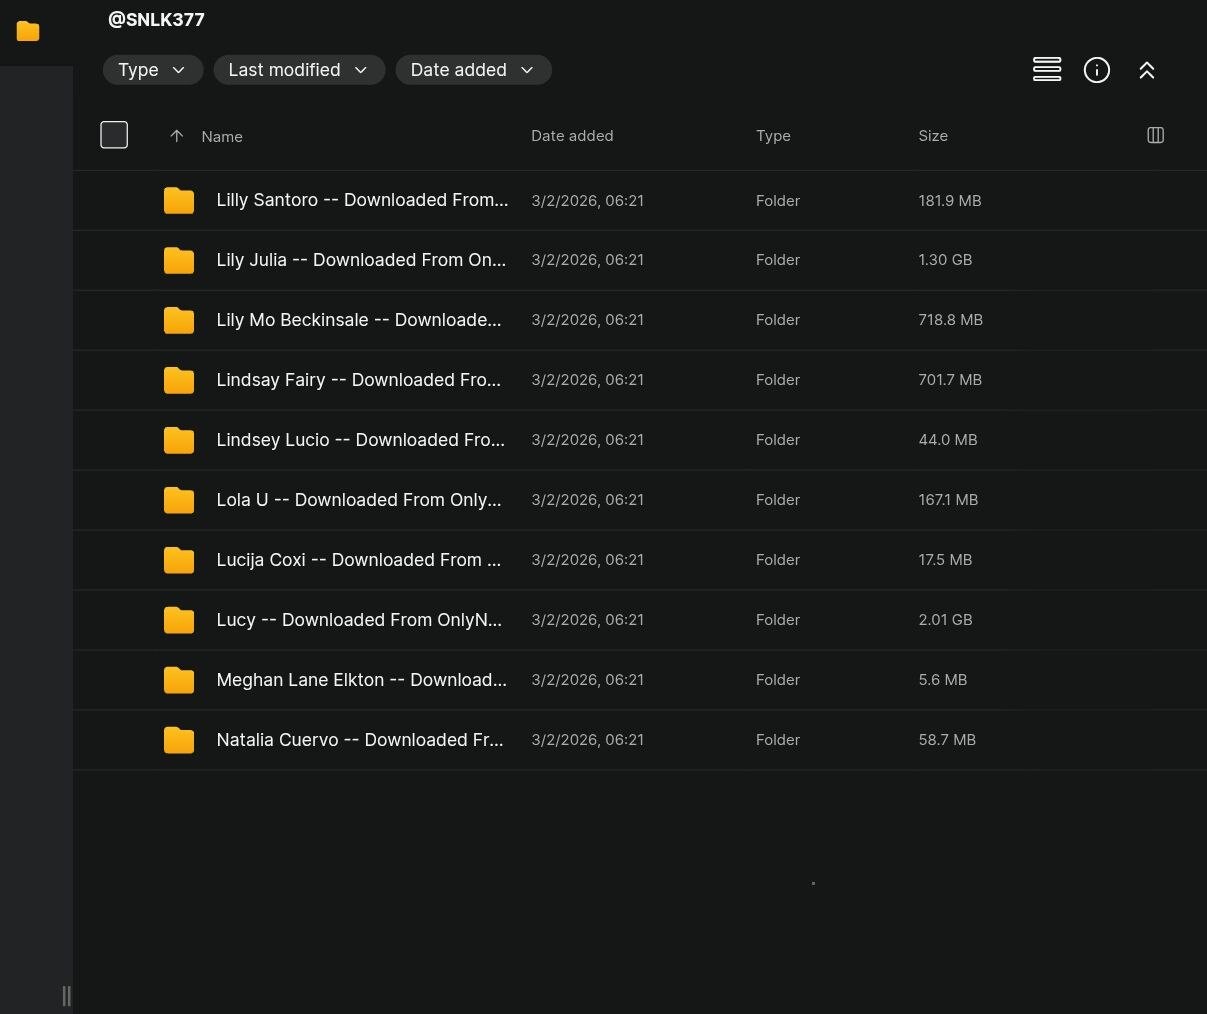Expand the Date added filter dropdown
The height and width of the screenshot is (1014, 1207).
[473, 70]
